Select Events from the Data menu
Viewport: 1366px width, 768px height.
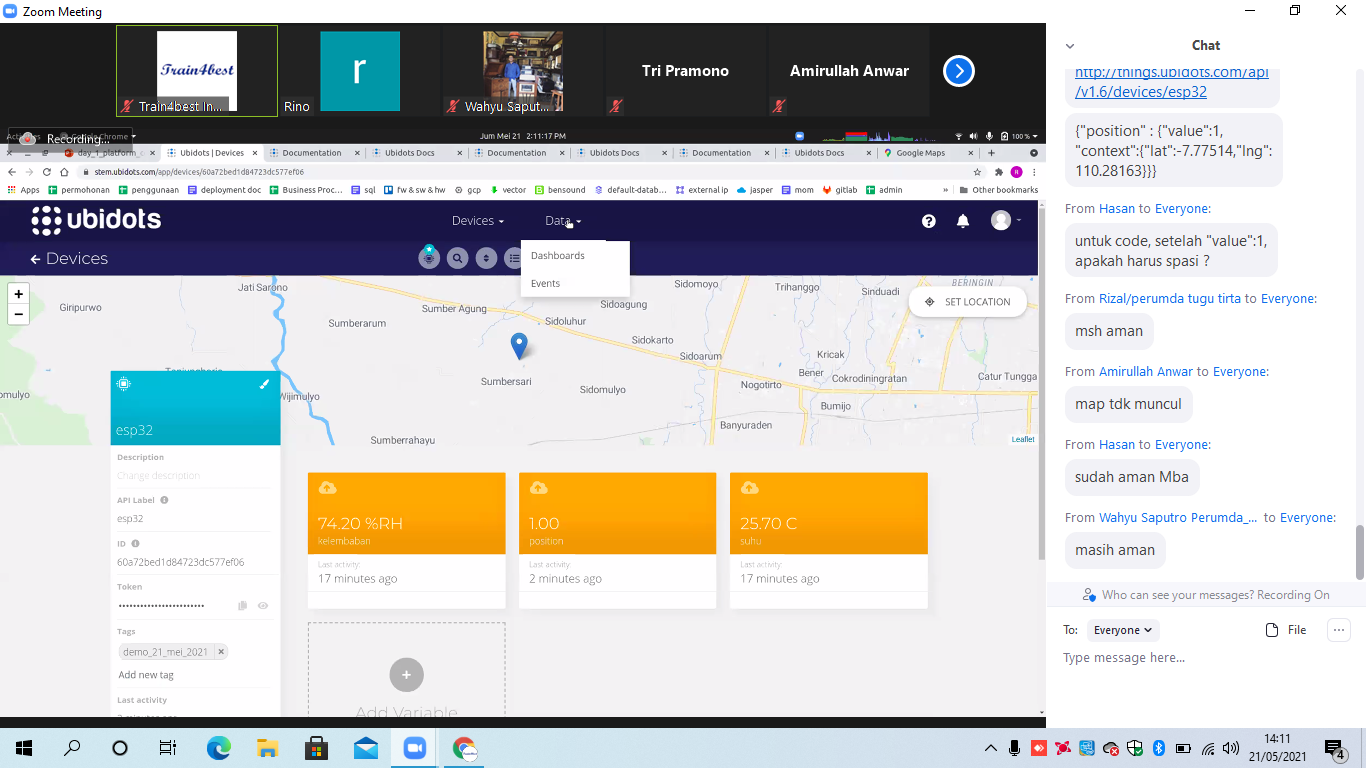(x=546, y=284)
